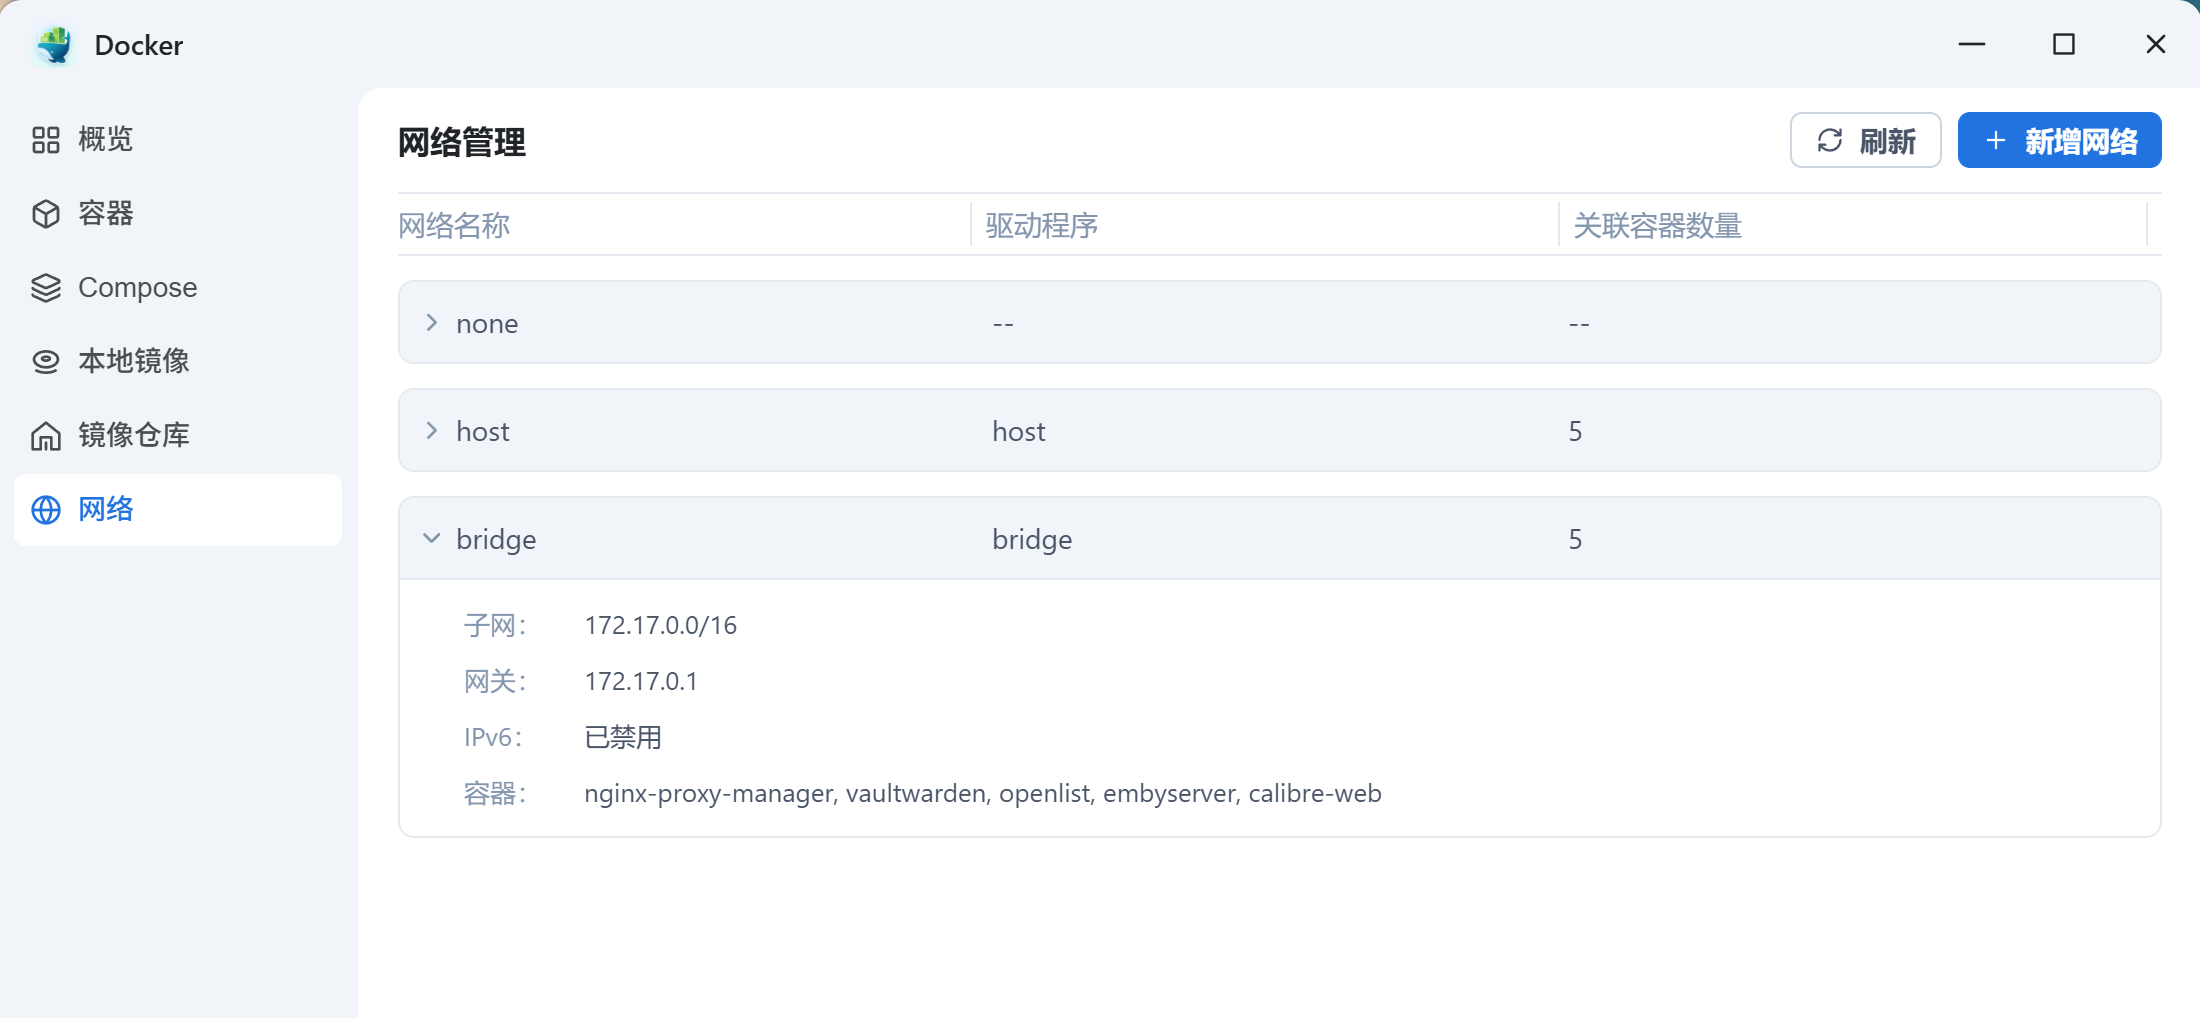Viewport: 2200px width, 1018px height.
Task: Expand the host network row chevron
Action: tap(432, 431)
